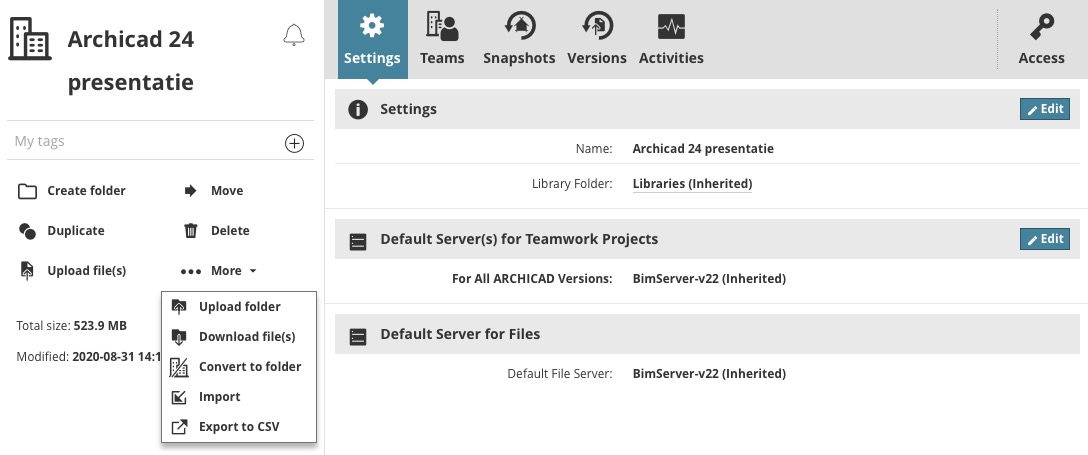Click the Duplicate icon
Screen dimensions: 1088x455
click(x=27, y=231)
